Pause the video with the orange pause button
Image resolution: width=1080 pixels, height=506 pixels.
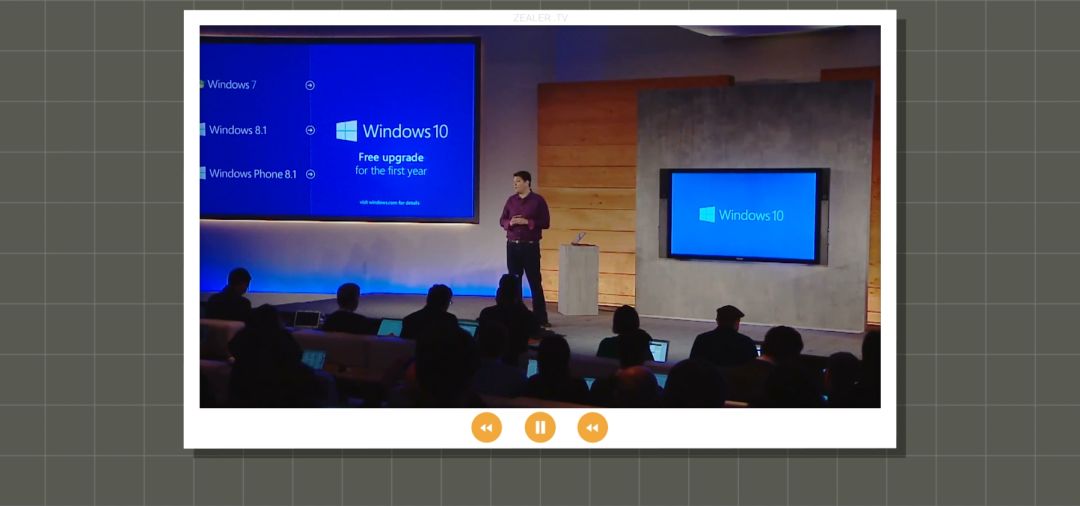(540, 428)
